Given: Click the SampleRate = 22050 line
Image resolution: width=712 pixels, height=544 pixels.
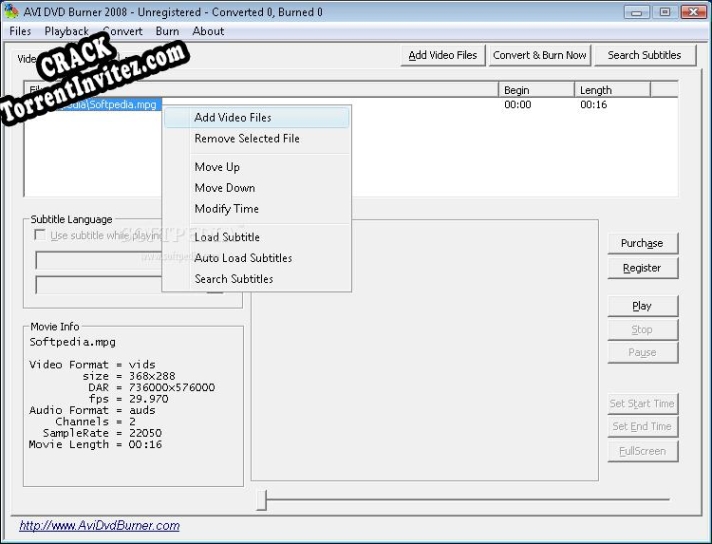Looking at the screenshot, I should [x=102, y=433].
